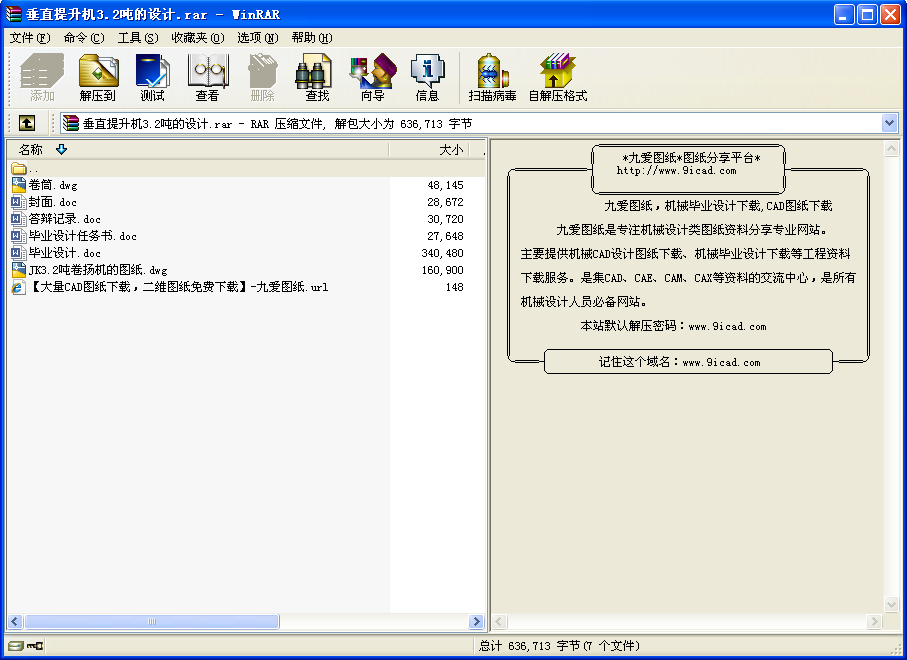Open the 文件(F) menu
Viewport: 907px width, 660px height.
pos(29,38)
